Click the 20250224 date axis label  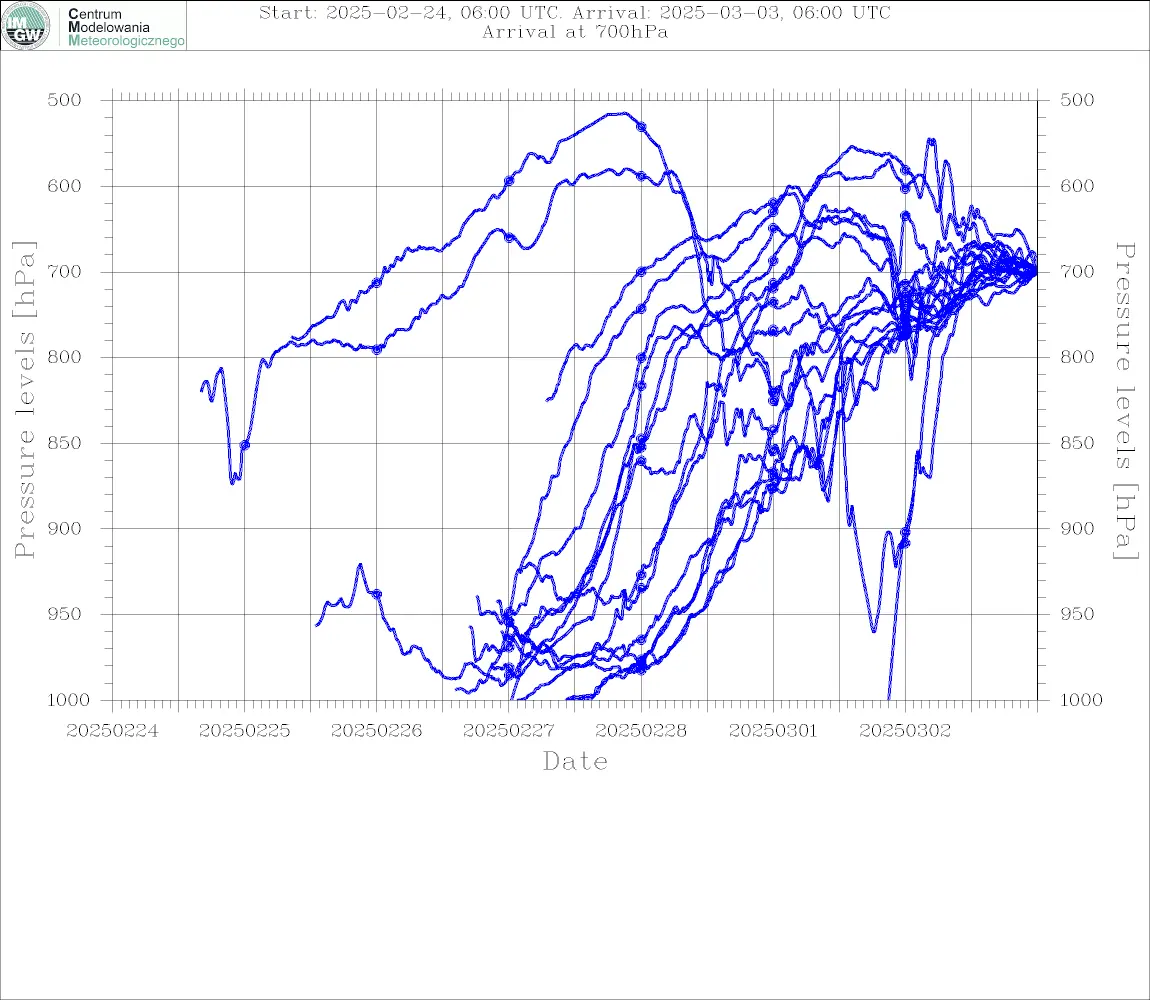click(112, 731)
